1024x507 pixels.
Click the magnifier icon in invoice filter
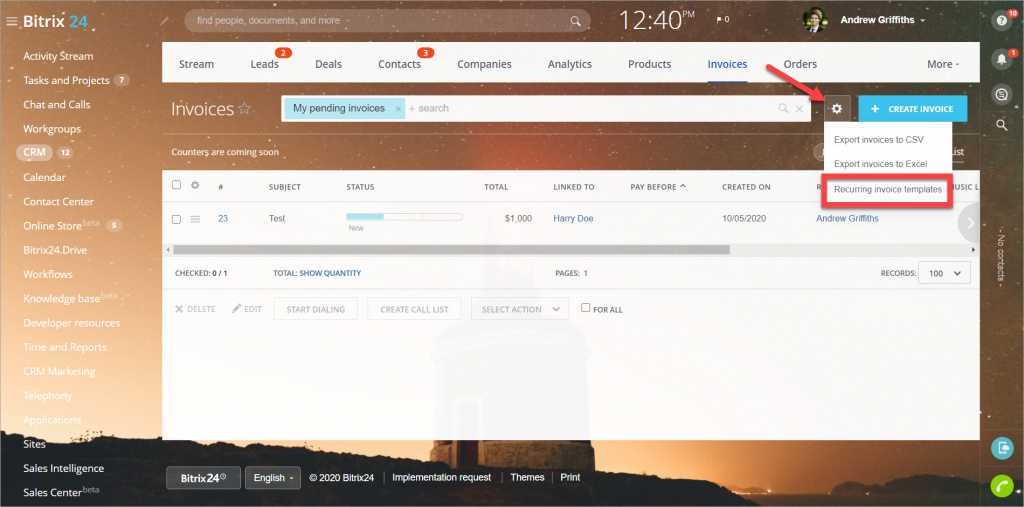coord(783,108)
